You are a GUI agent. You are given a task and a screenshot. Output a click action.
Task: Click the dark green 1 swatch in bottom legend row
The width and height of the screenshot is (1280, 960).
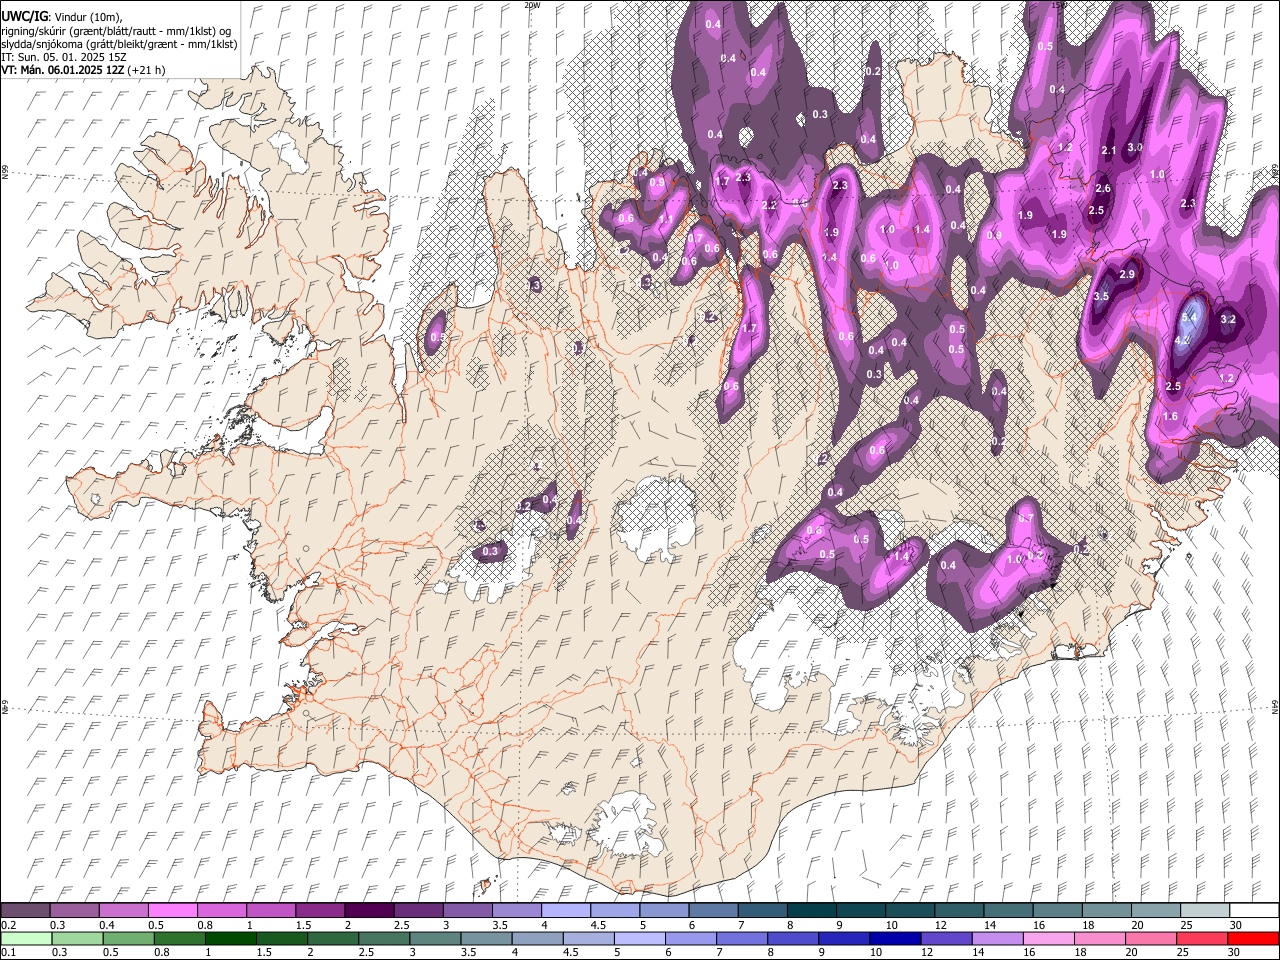231,938
